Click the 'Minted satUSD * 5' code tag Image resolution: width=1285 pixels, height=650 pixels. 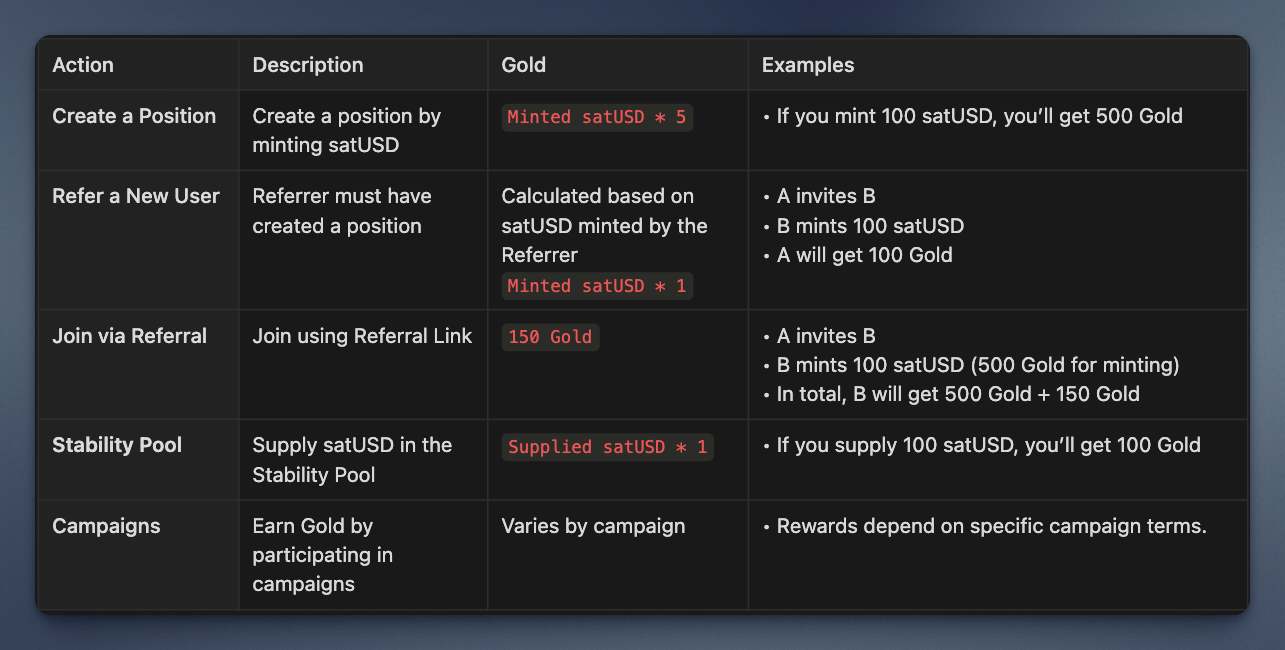click(597, 117)
